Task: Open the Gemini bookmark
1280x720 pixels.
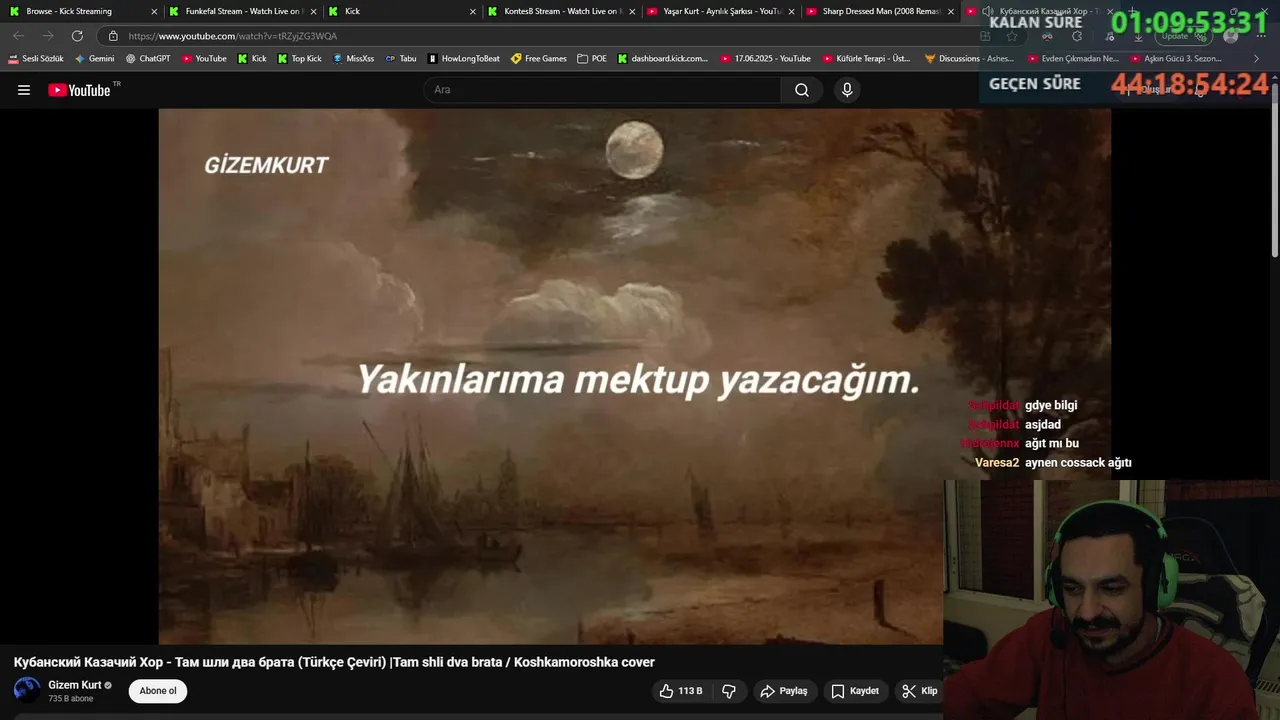Action: (x=94, y=59)
